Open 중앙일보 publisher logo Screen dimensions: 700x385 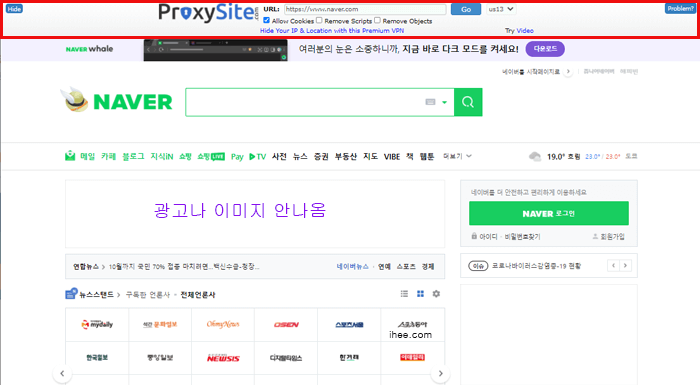tap(160, 358)
